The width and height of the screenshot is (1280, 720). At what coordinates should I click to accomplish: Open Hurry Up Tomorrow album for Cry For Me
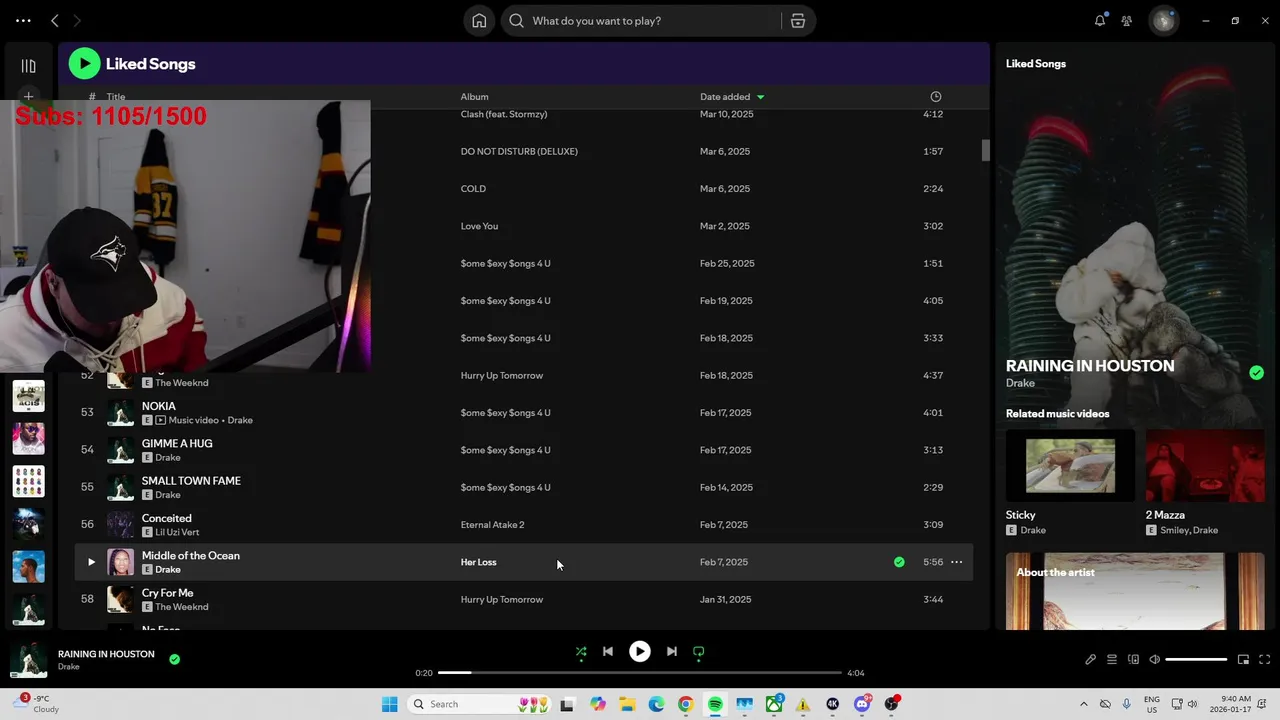501,600
